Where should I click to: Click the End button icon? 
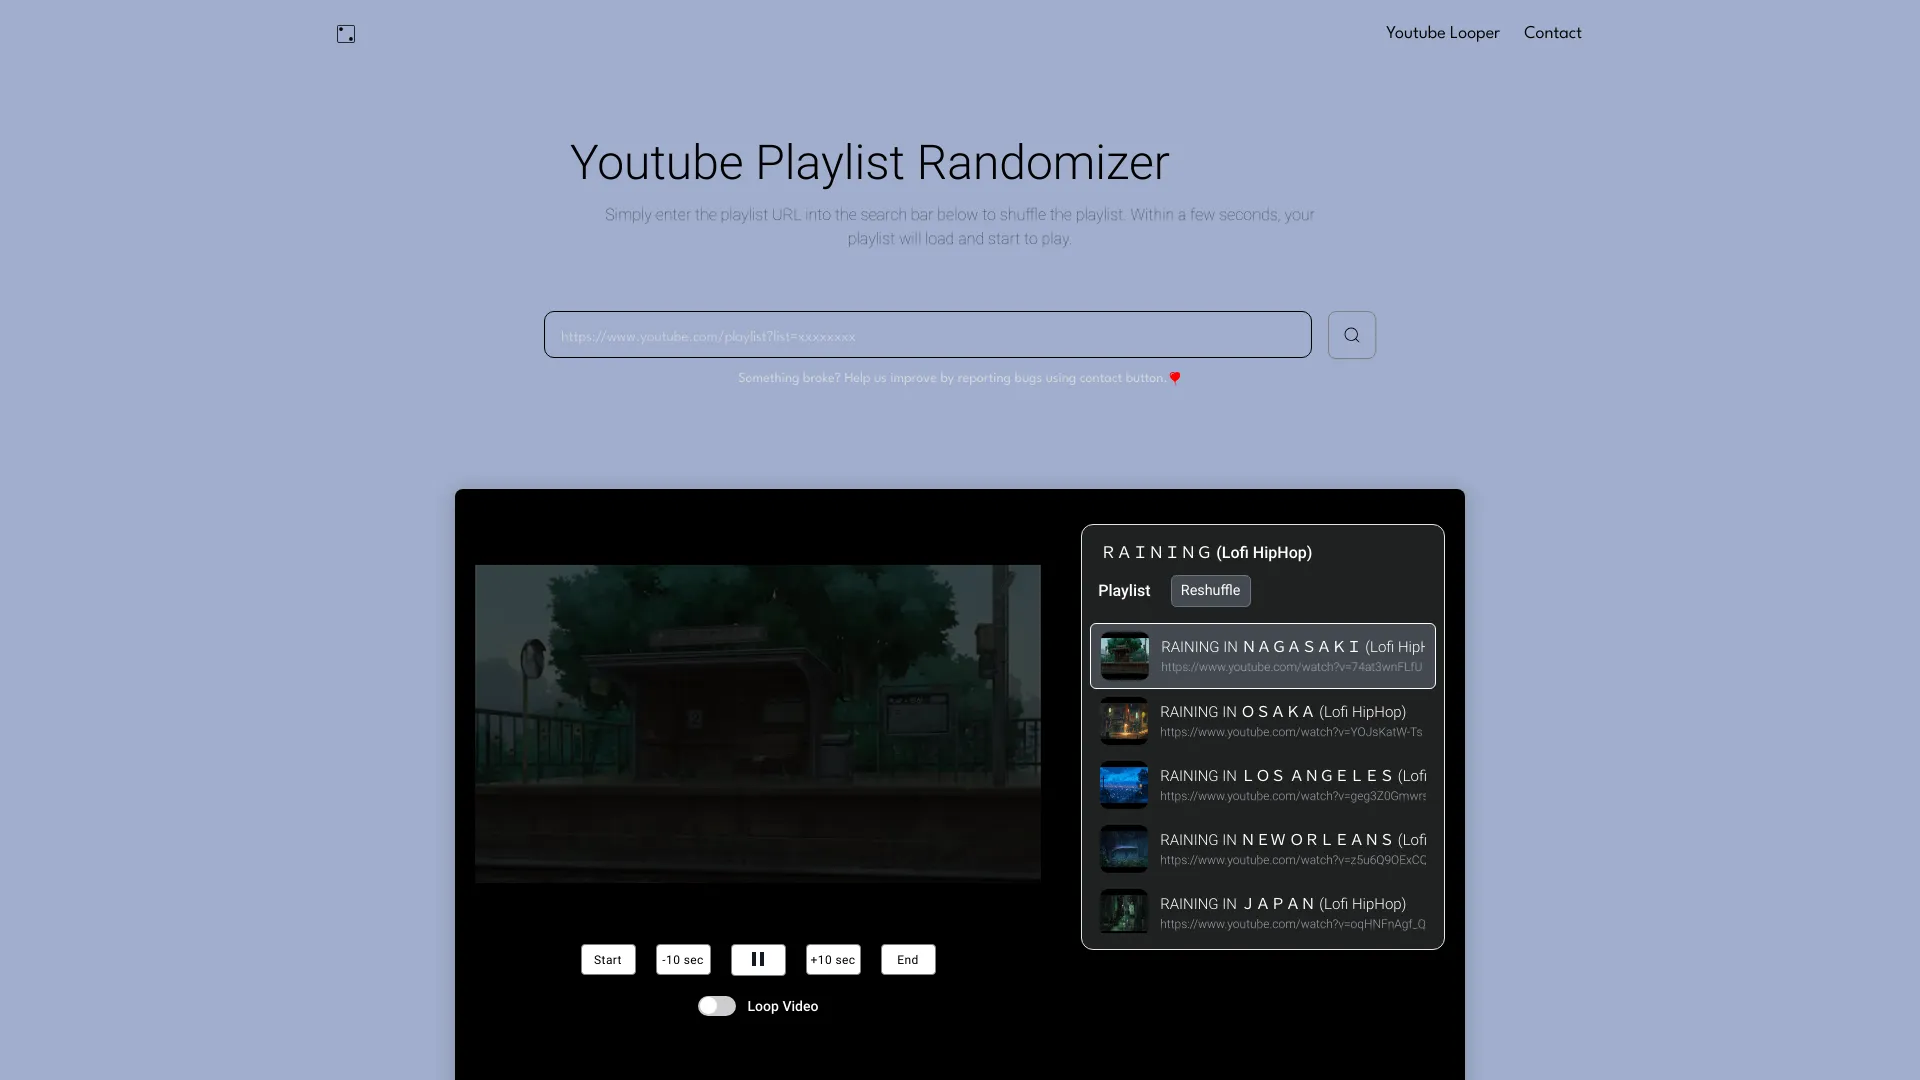tap(907, 960)
